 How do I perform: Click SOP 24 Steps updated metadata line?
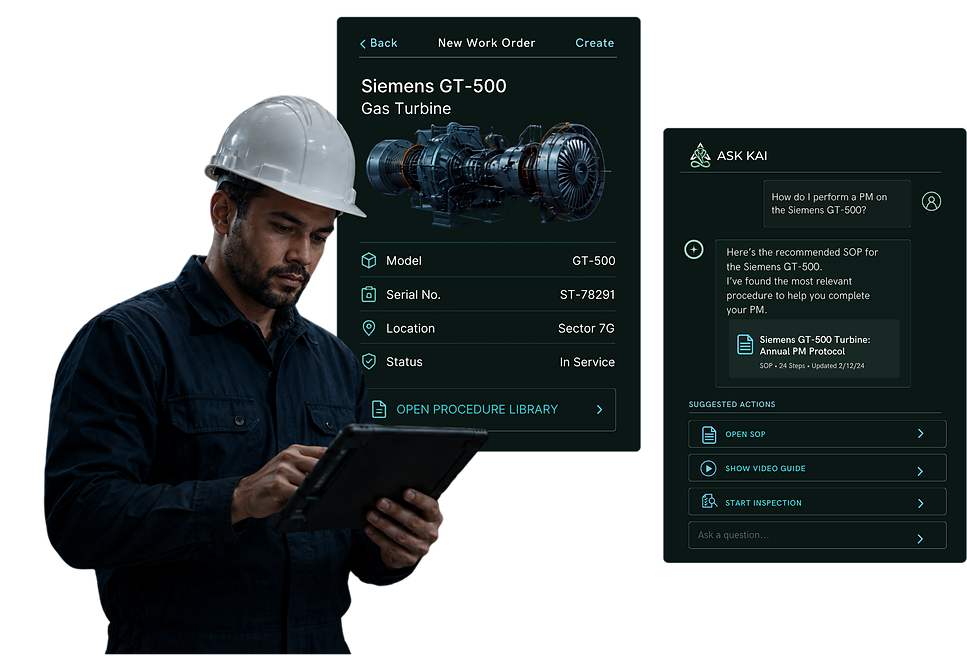(x=812, y=366)
